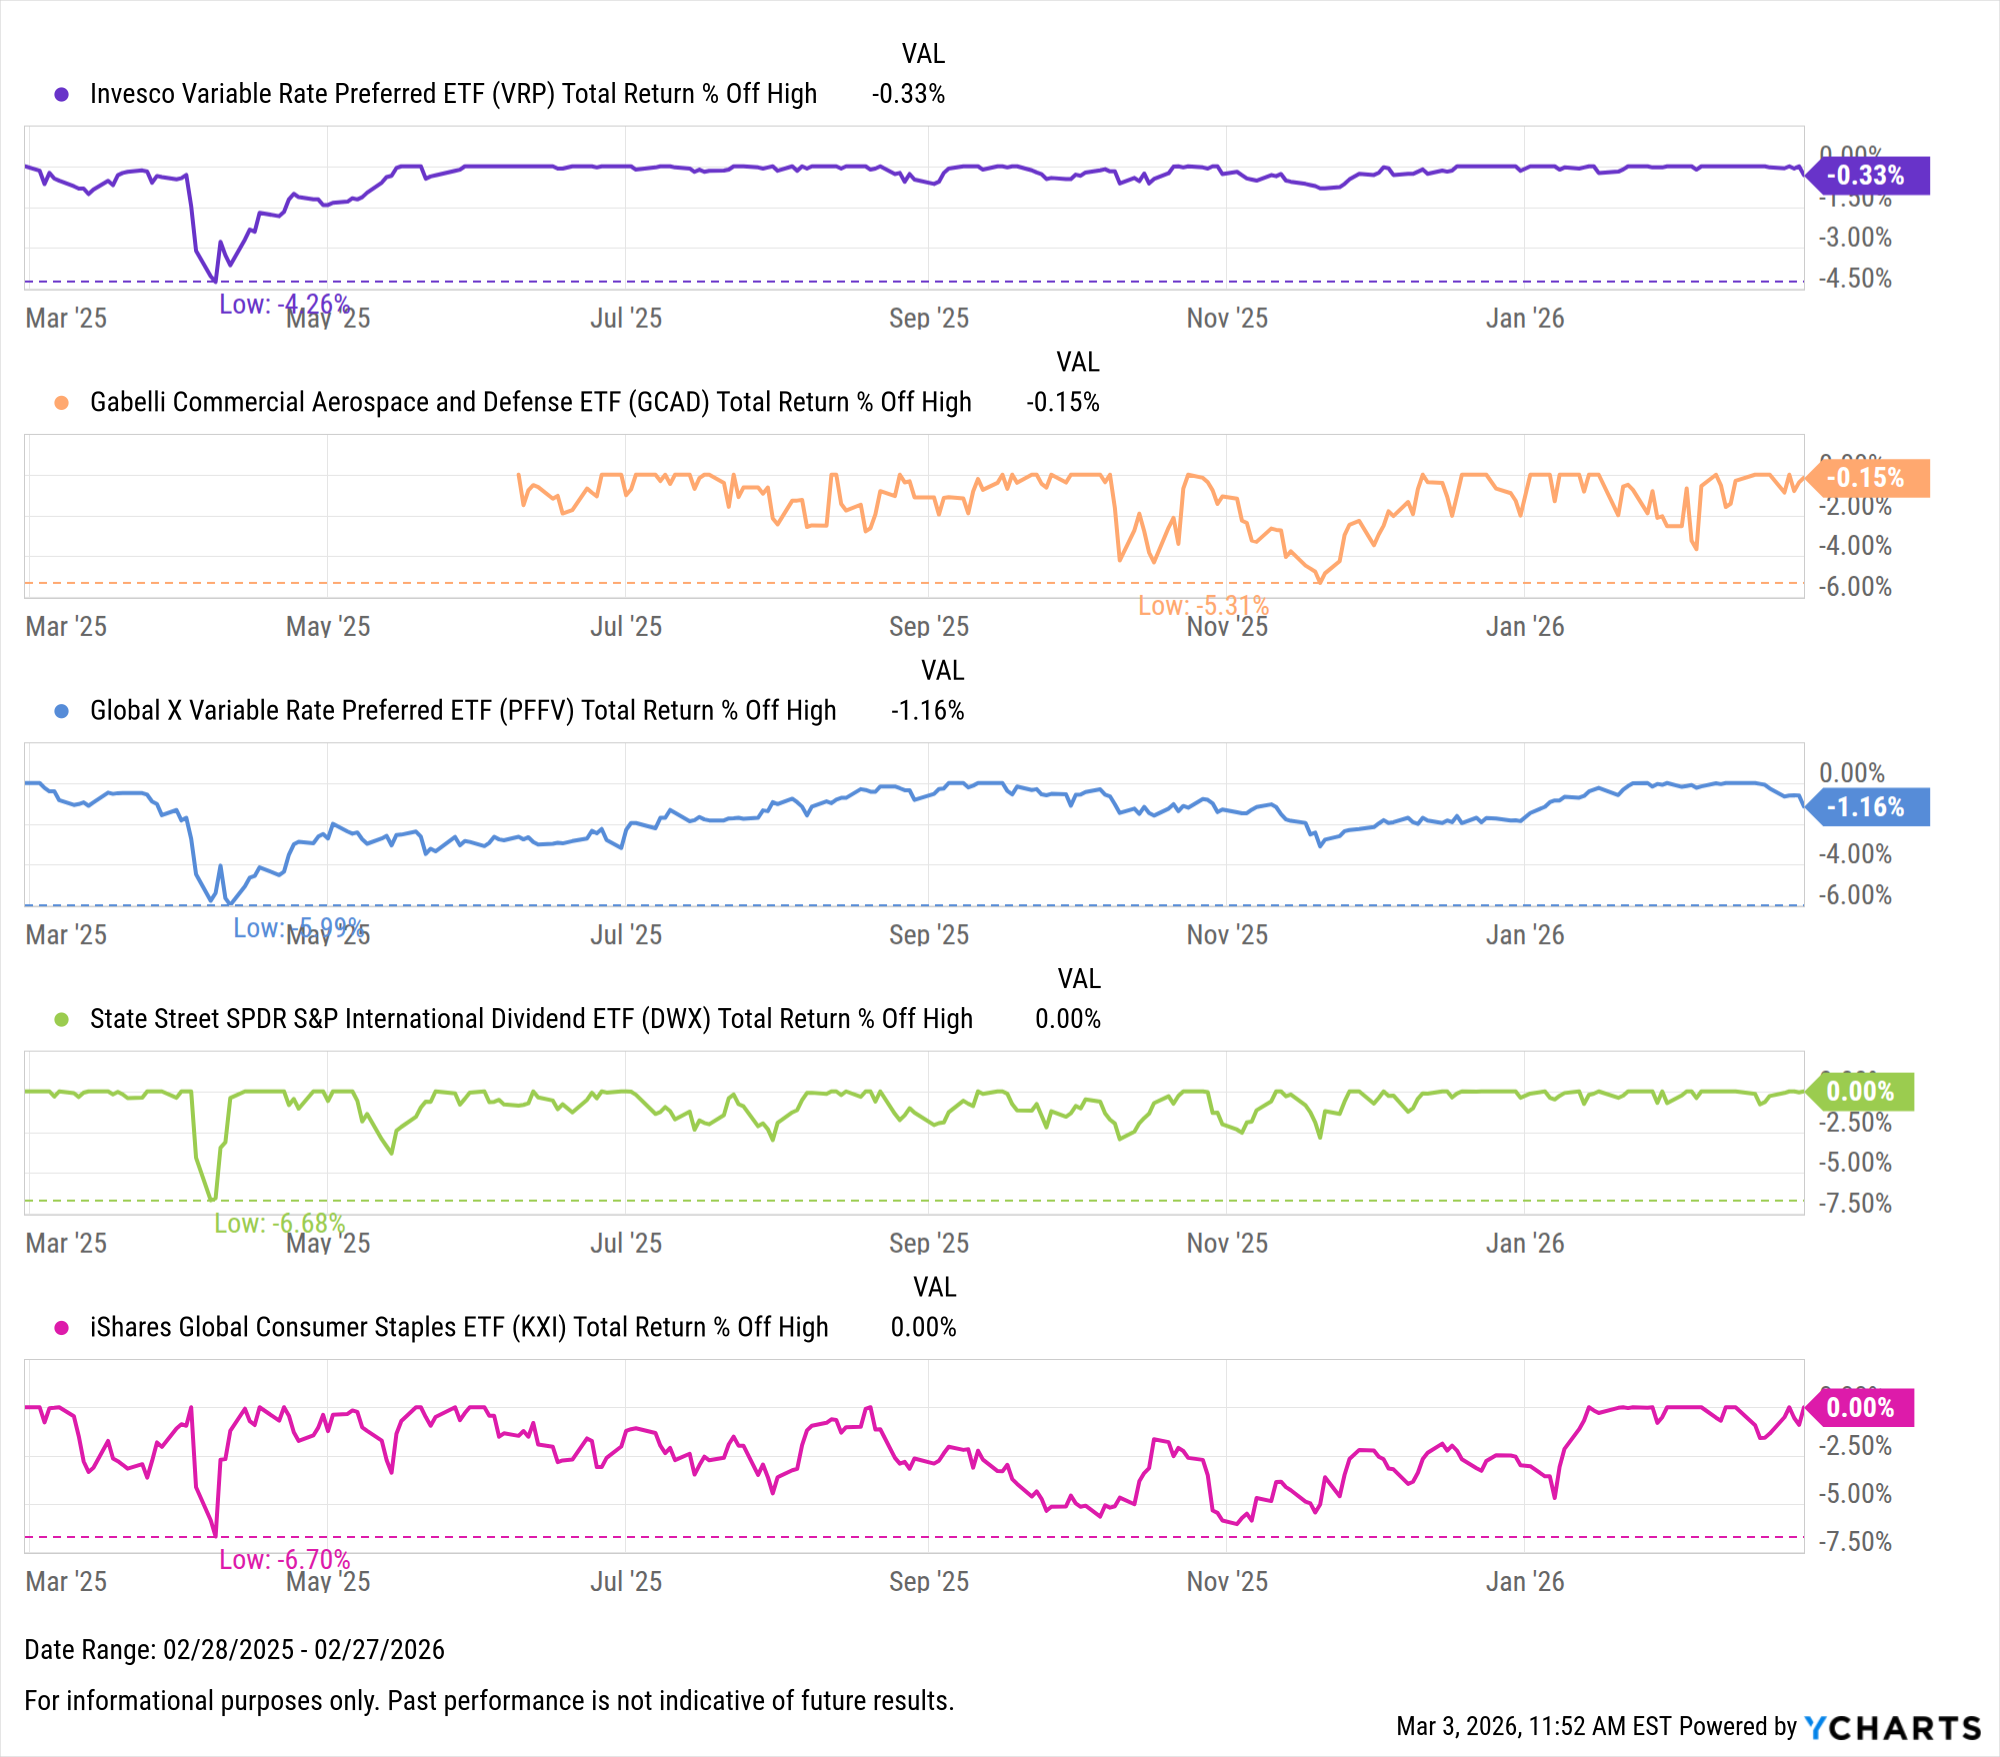Screen dimensions: 2000x1757
Task: Click the pink KXI legend dot
Action: 62,1327
